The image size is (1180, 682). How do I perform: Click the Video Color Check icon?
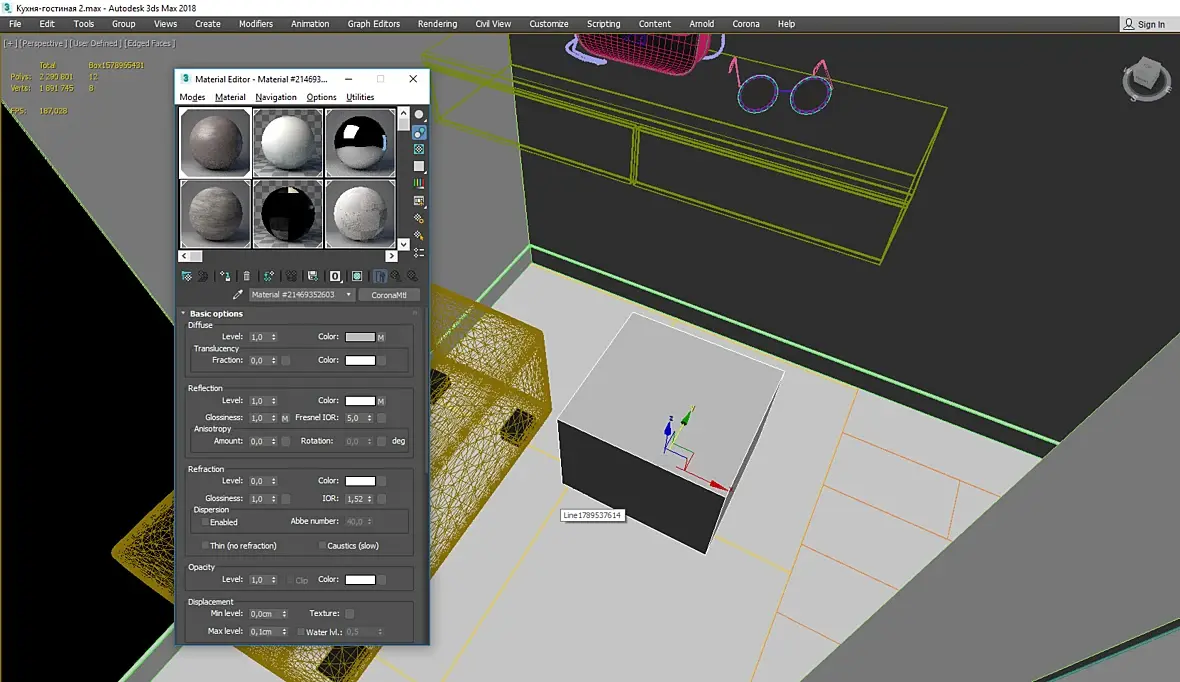pyautogui.click(x=419, y=183)
